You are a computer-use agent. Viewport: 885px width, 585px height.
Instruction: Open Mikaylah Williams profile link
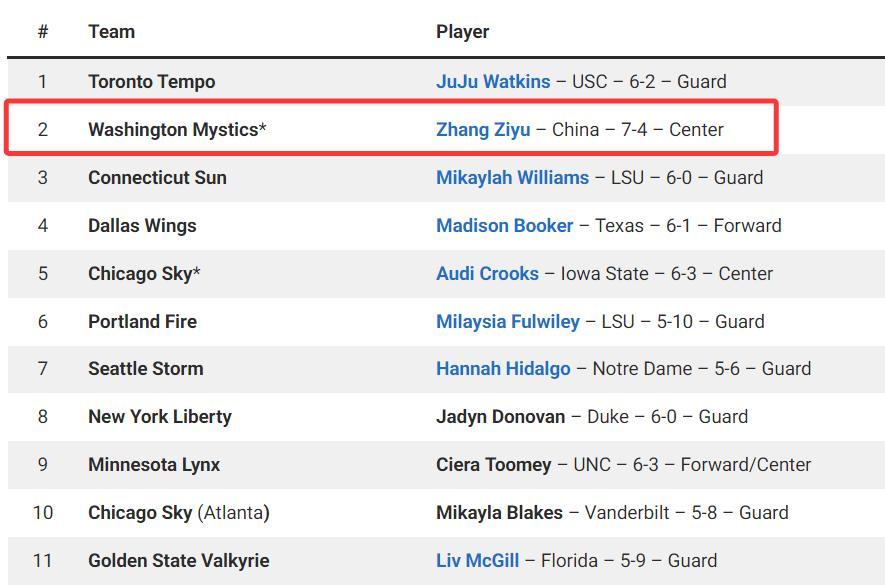pyautogui.click(x=512, y=178)
